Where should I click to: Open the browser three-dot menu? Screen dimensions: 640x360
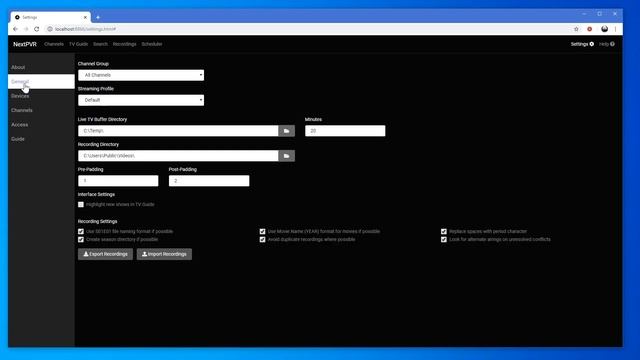coord(615,29)
